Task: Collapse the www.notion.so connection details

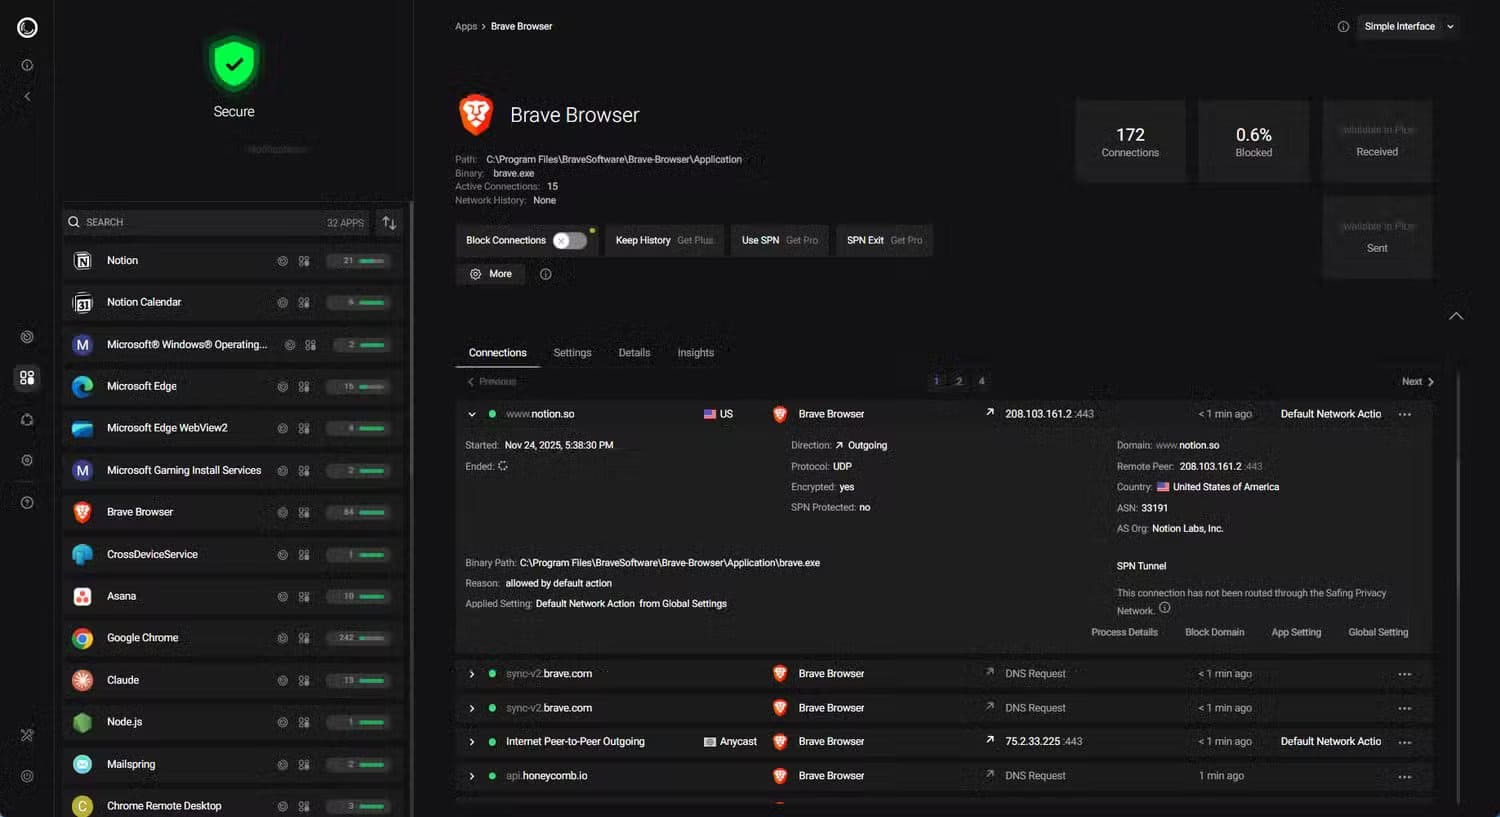Action: (471, 413)
